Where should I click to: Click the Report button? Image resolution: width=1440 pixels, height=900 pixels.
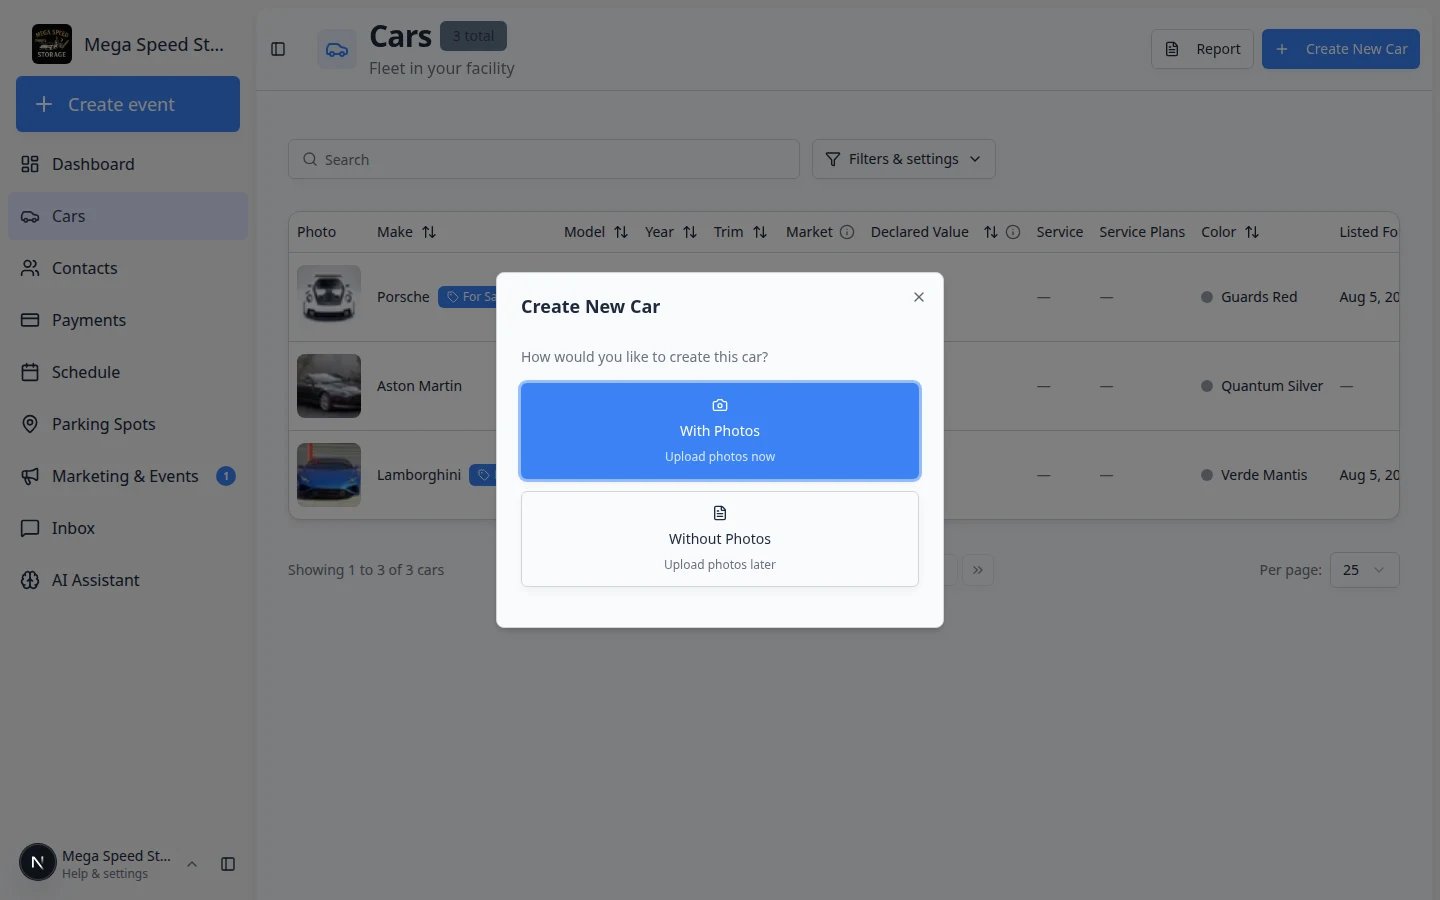(1202, 49)
